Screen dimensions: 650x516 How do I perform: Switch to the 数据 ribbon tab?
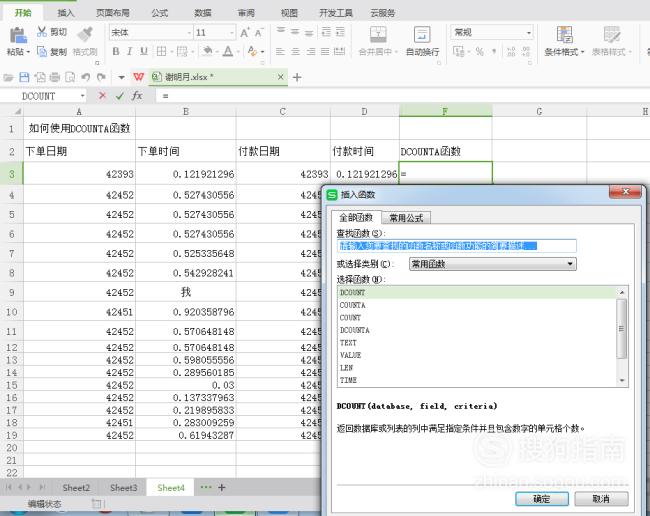click(x=203, y=13)
